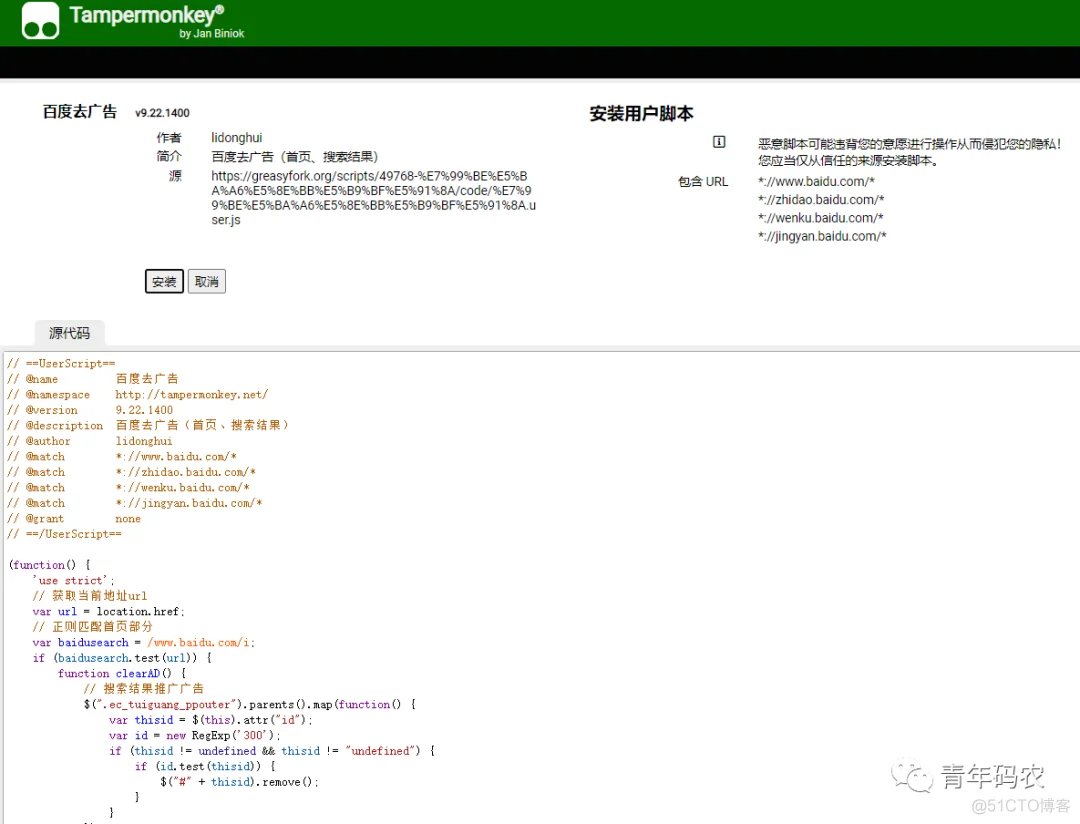
Task: Click the @author lidonghui code line
Action: click(x=90, y=441)
